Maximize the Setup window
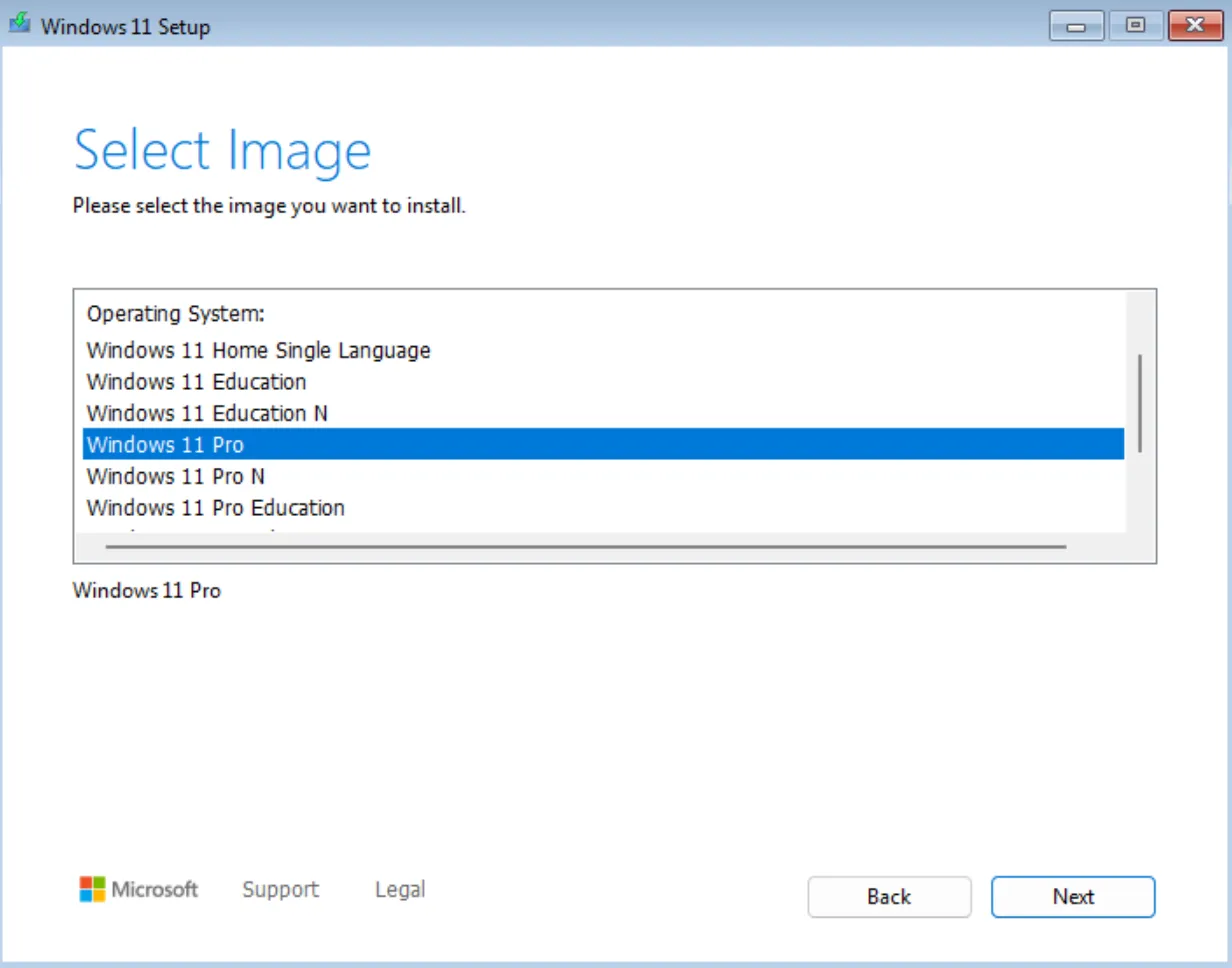Viewport: 1232px width, 968px height. [1135, 26]
